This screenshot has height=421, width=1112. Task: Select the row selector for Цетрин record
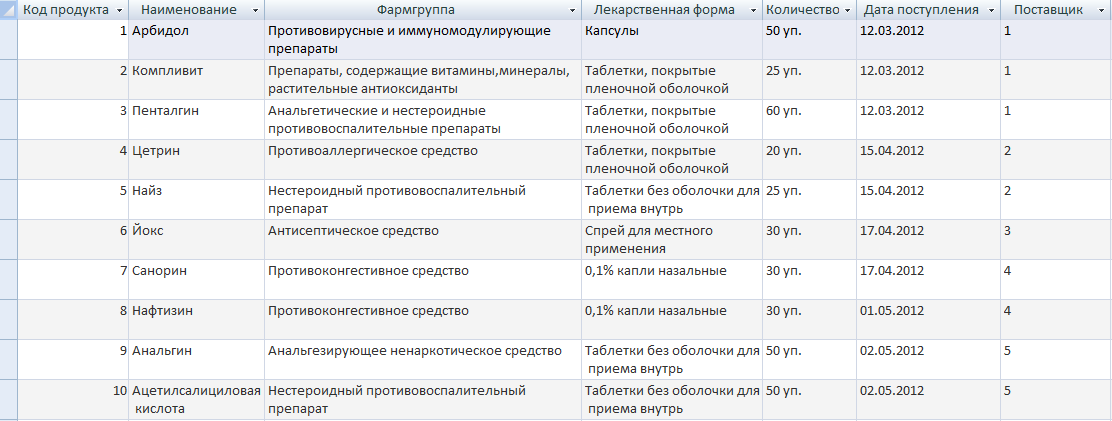coord(9,159)
